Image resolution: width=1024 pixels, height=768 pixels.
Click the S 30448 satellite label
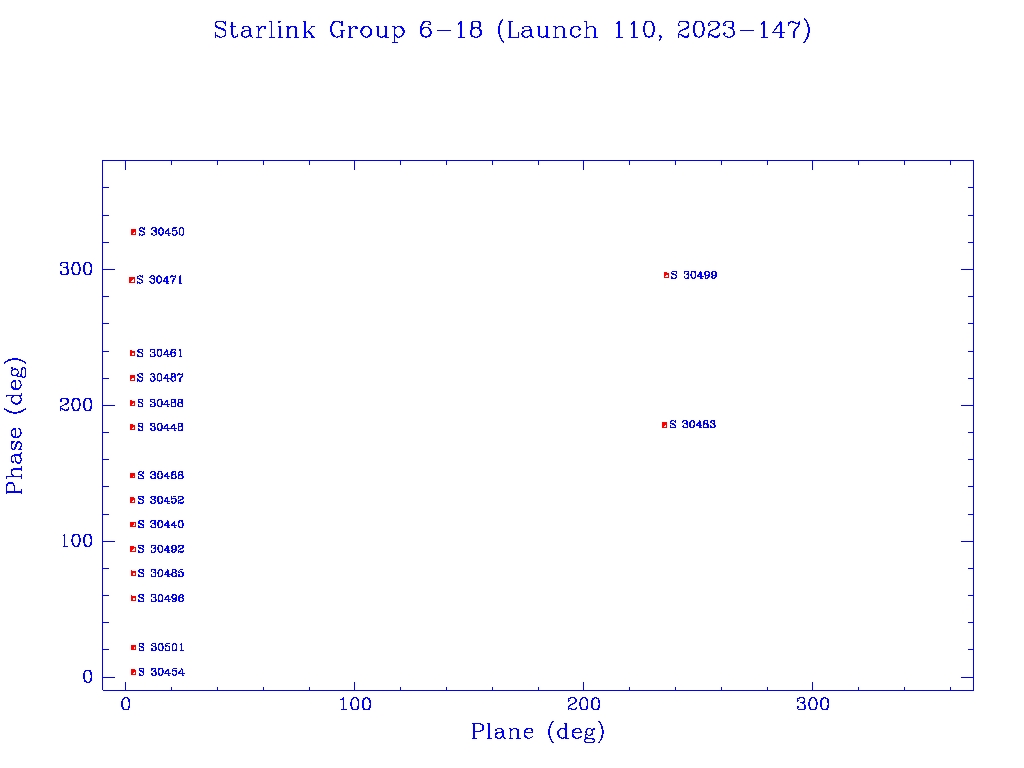click(160, 427)
